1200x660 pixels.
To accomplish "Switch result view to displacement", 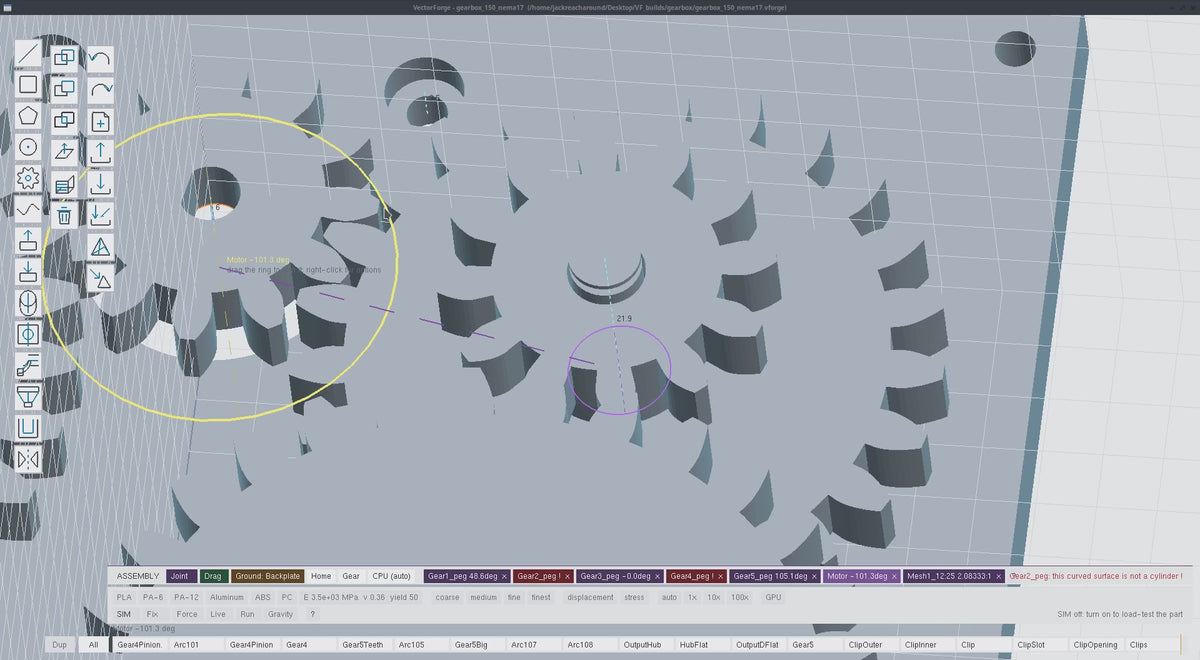I will pos(590,597).
